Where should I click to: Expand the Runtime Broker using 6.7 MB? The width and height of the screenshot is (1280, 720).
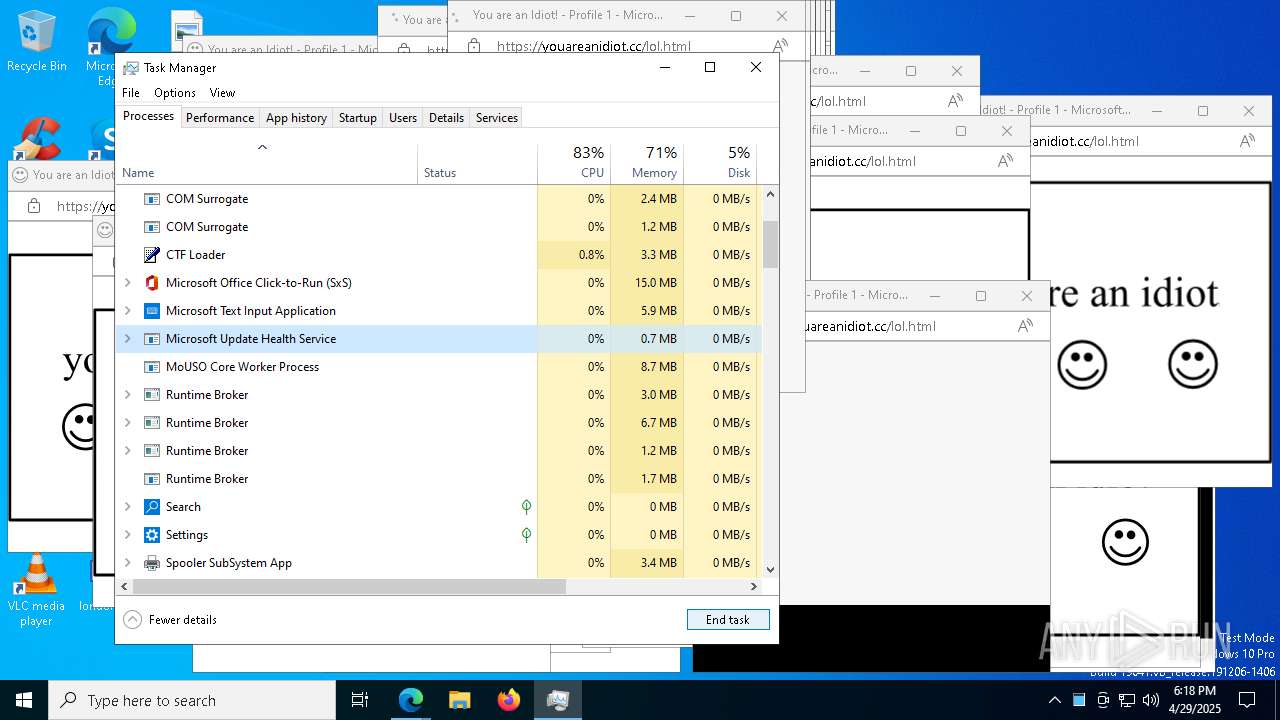coord(127,423)
